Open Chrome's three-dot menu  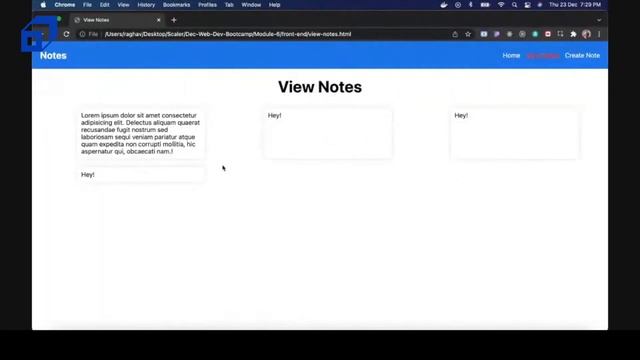click(x=599, y=34)
